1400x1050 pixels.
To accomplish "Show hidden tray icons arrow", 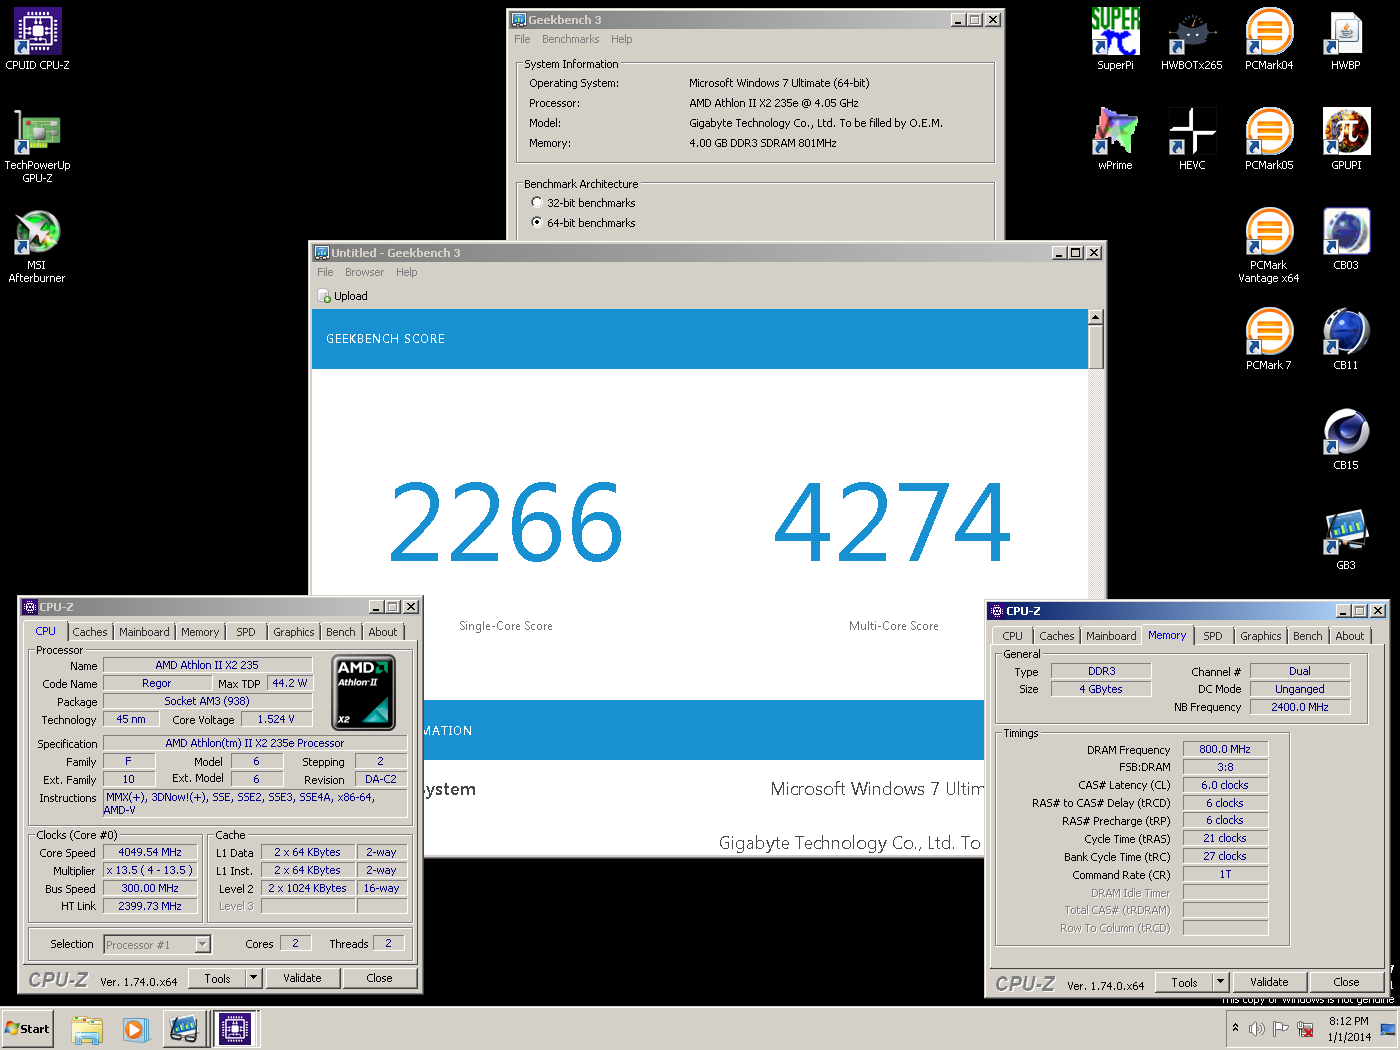I will pyautogui.click(x=1235, y=1028).
